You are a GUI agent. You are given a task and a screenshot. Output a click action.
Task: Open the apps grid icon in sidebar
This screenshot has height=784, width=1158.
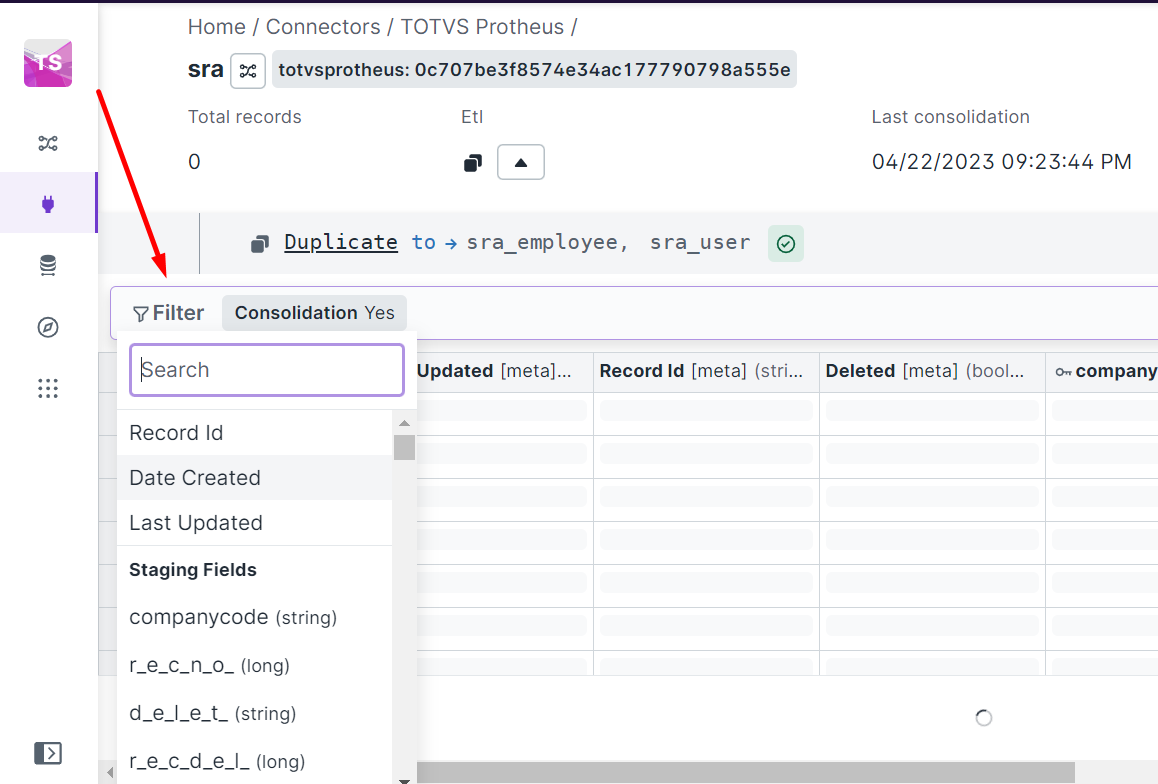click(48, 389)
